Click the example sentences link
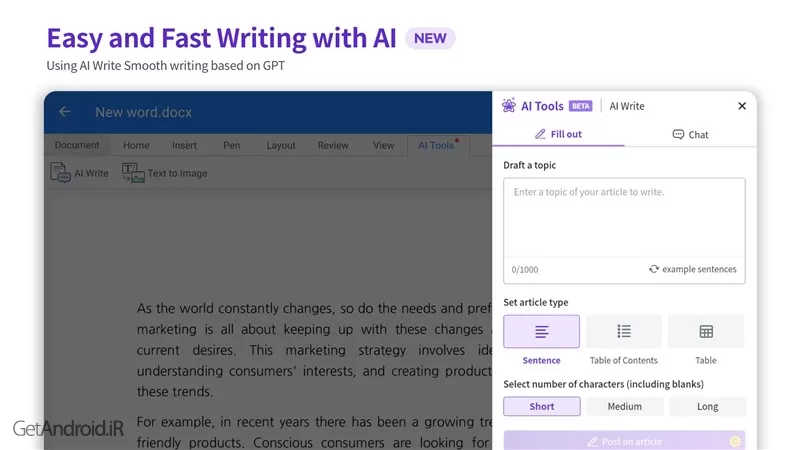This screenshot has width=800, height=450. (699, 269)
